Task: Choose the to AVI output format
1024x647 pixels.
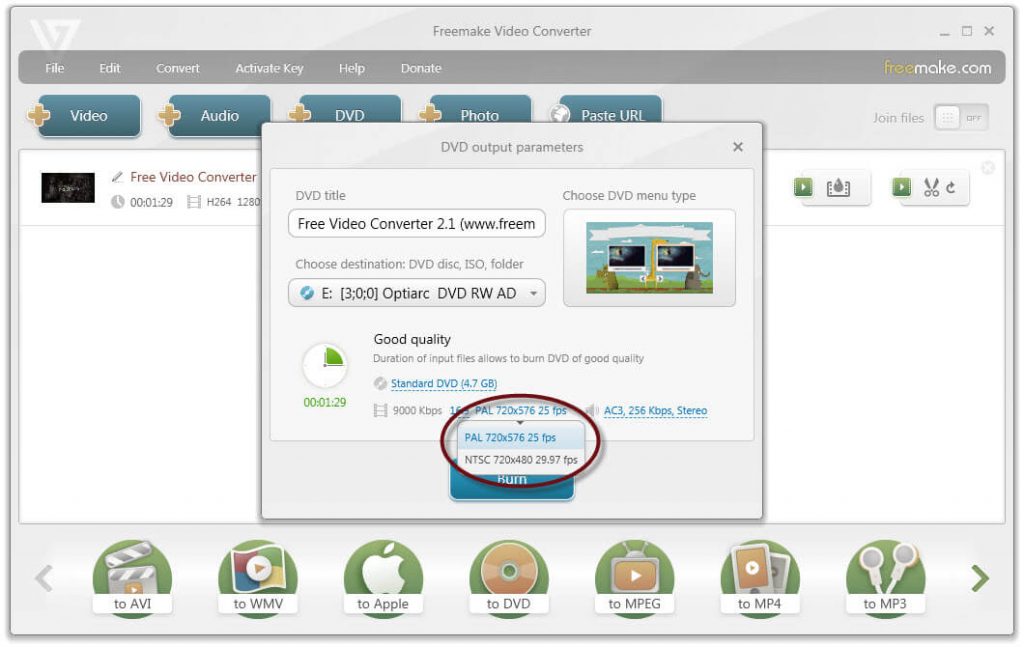Action: coord(132,577)
